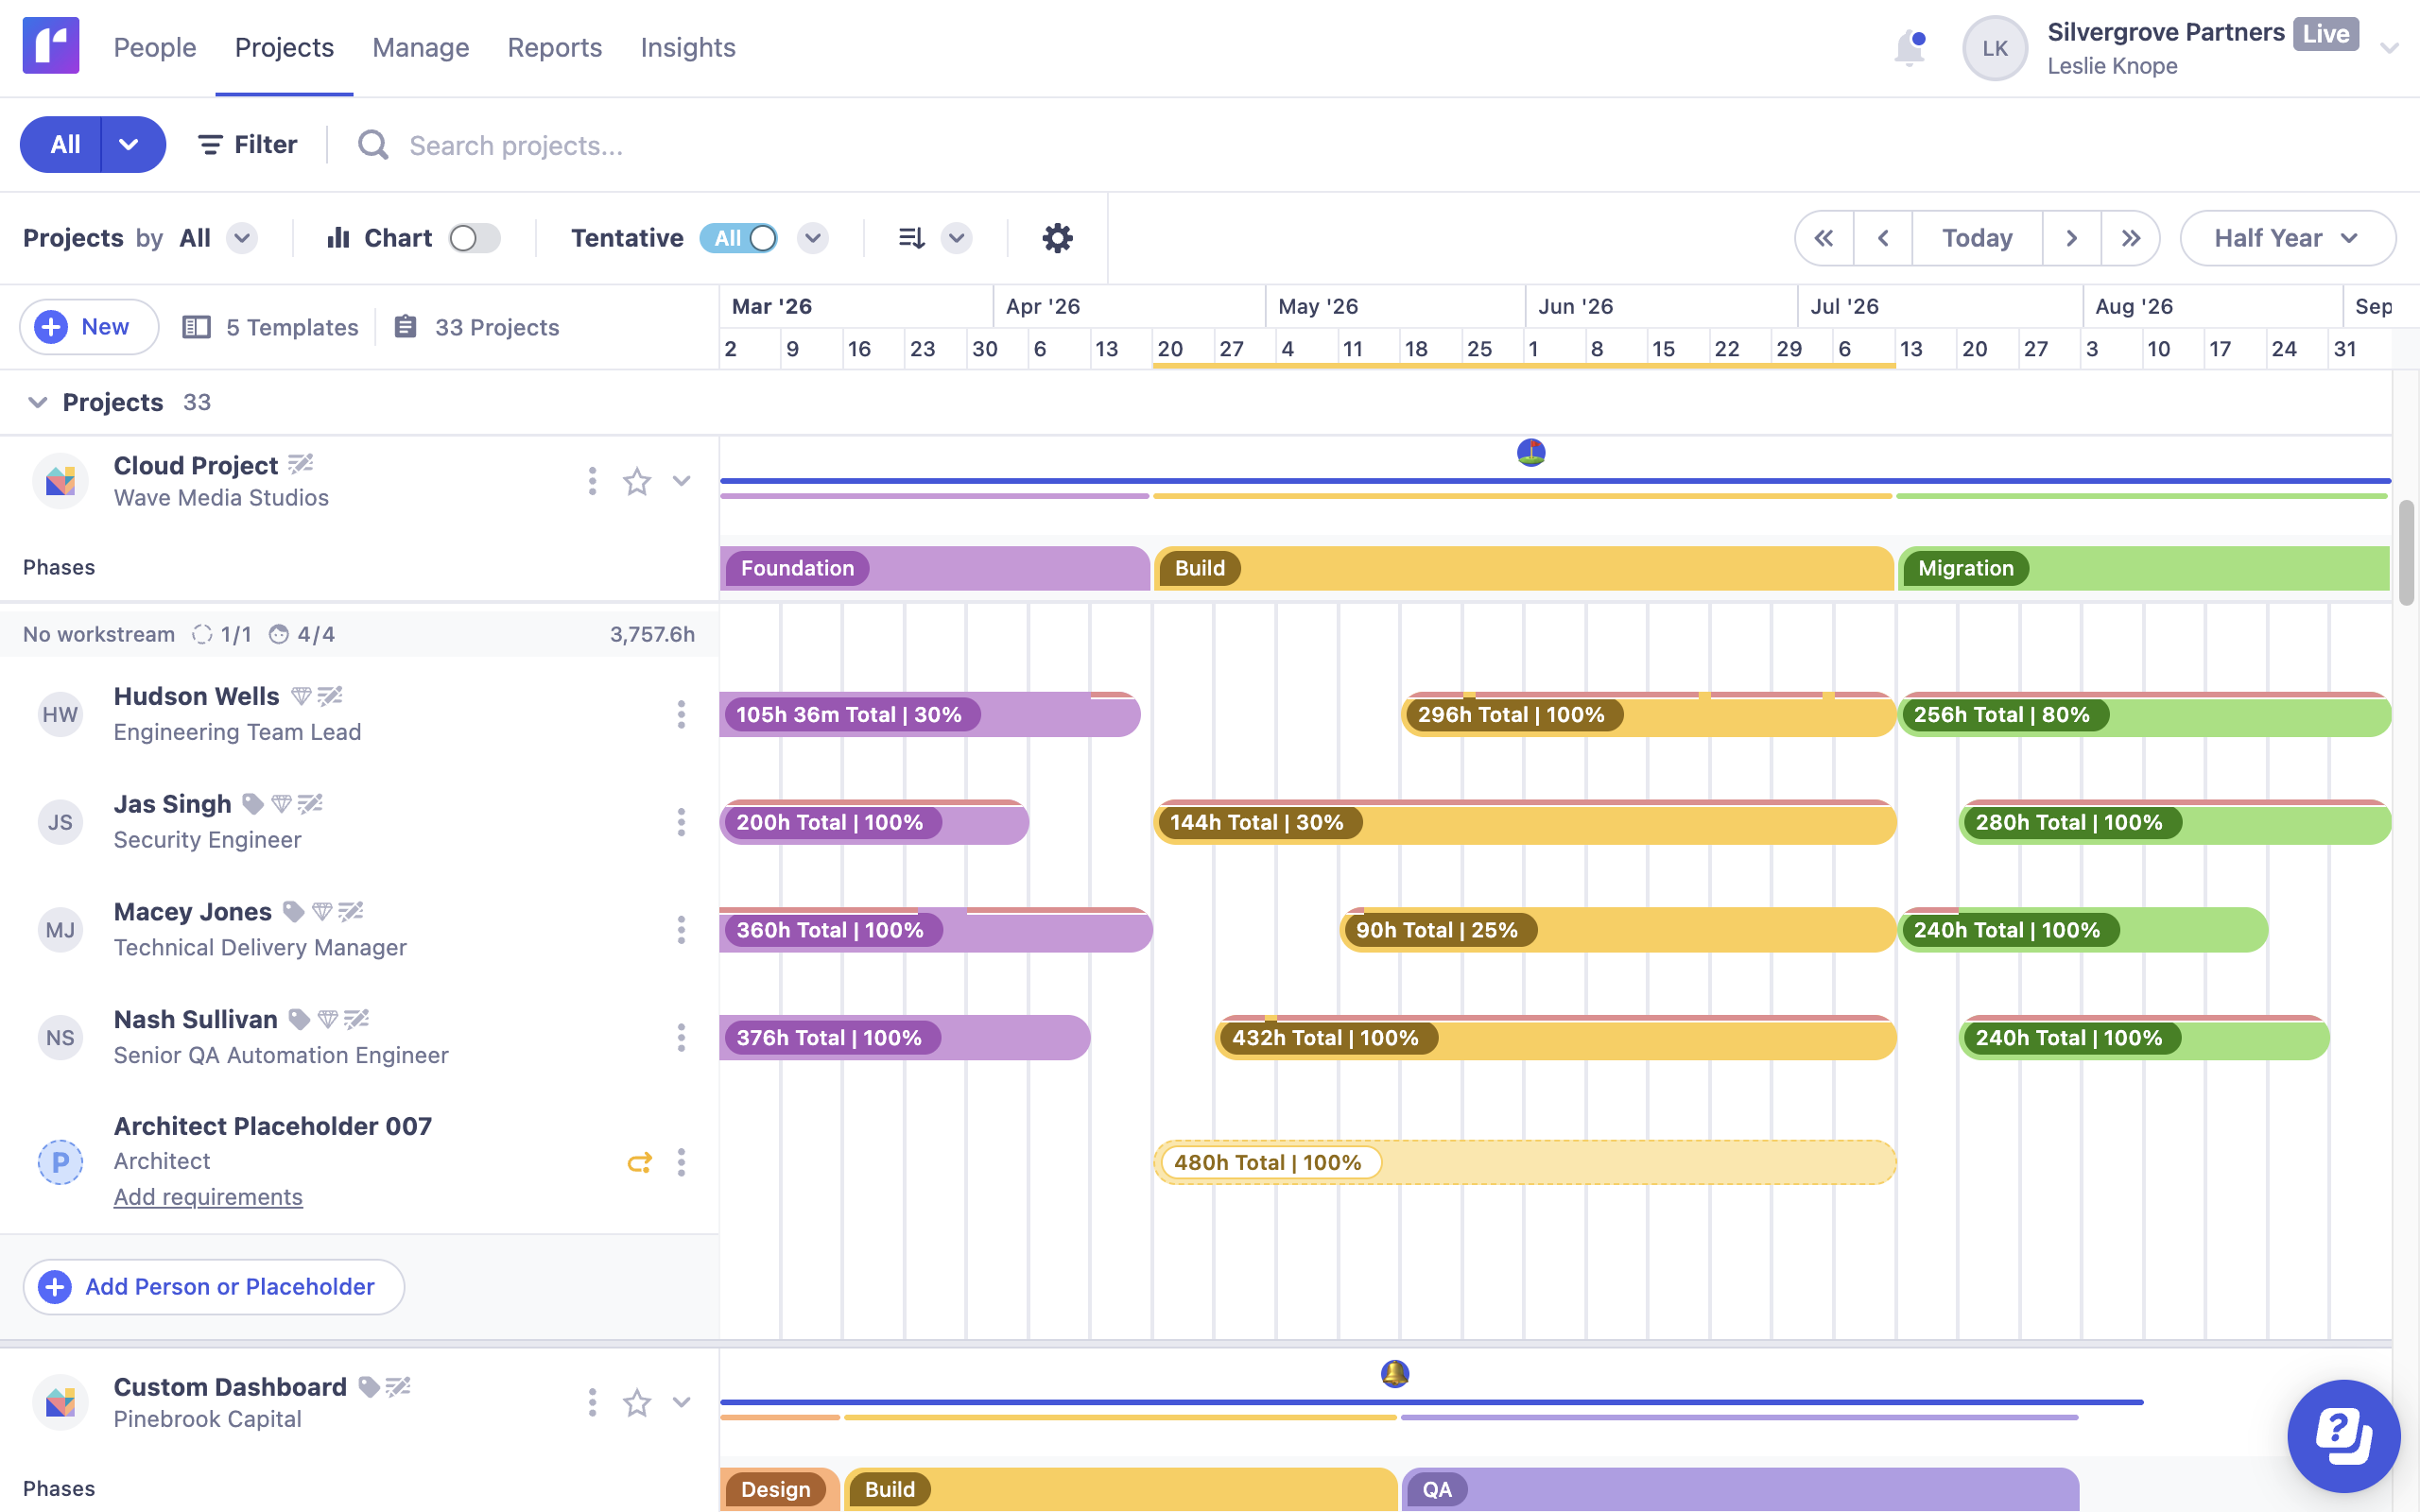Switch the Tentative All toggle
2420x1512 pixels.
[740, 238]
